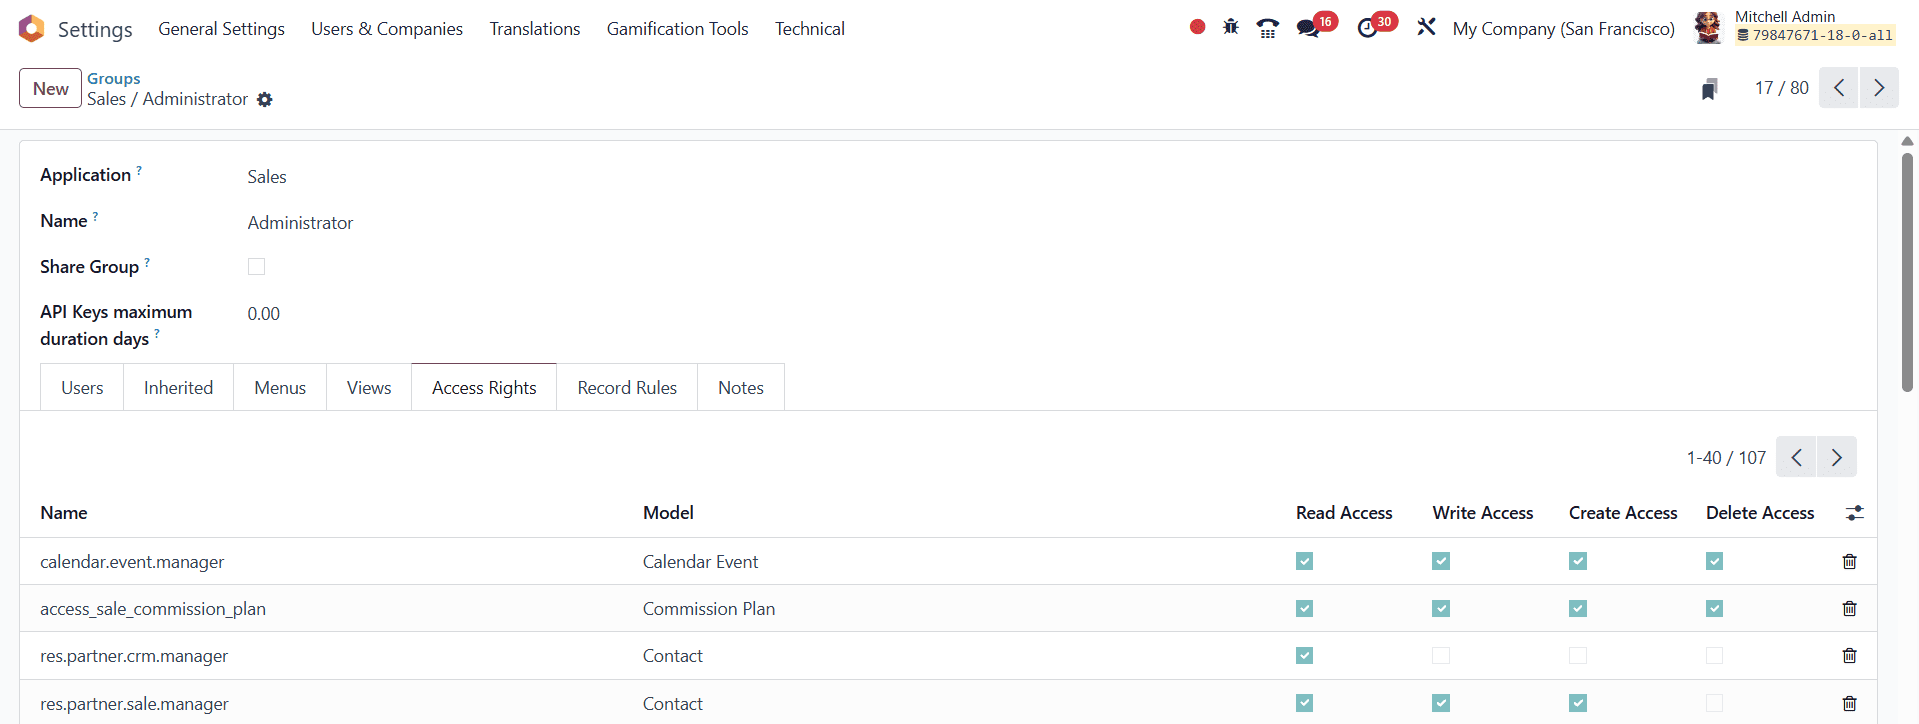Viewport: 1919px width, 724px height.
Task: Delete res.partner.sale.manager row with trash icon
Action: [x=1849, y=703]
